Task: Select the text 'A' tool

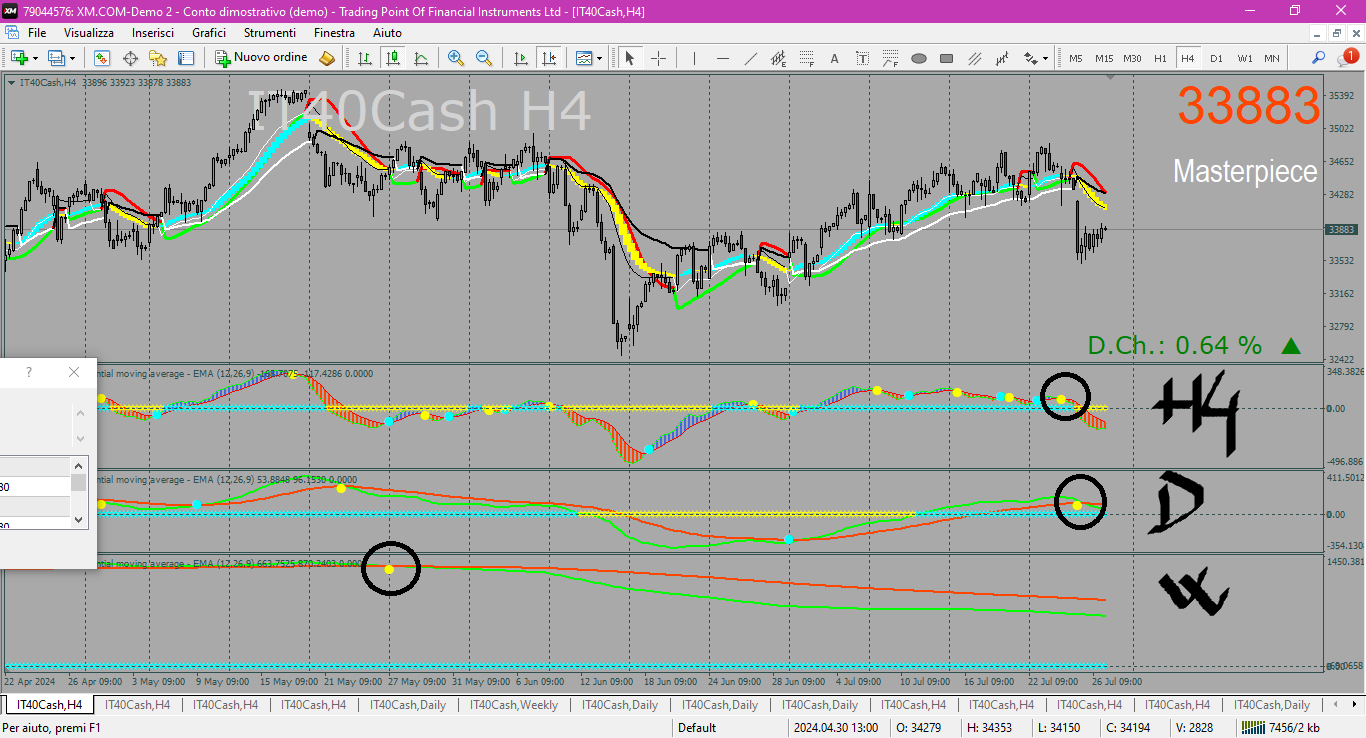Action: [835, 58]
